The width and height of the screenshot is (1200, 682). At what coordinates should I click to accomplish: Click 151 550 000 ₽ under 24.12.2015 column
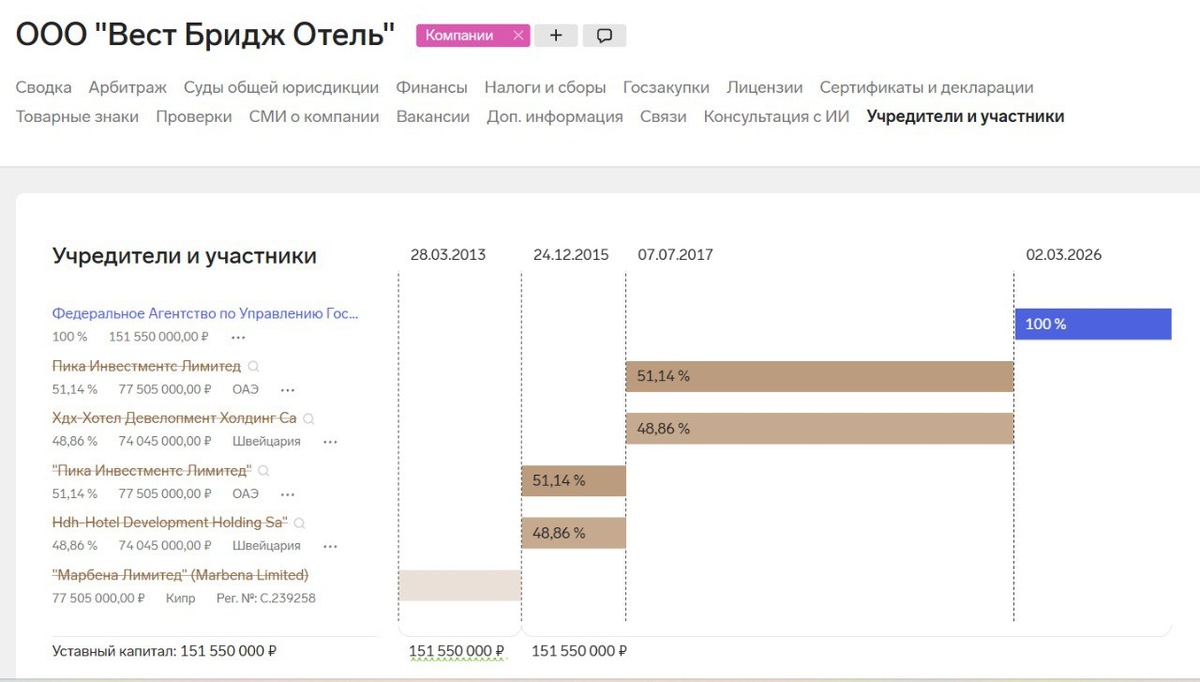point(579,651)
